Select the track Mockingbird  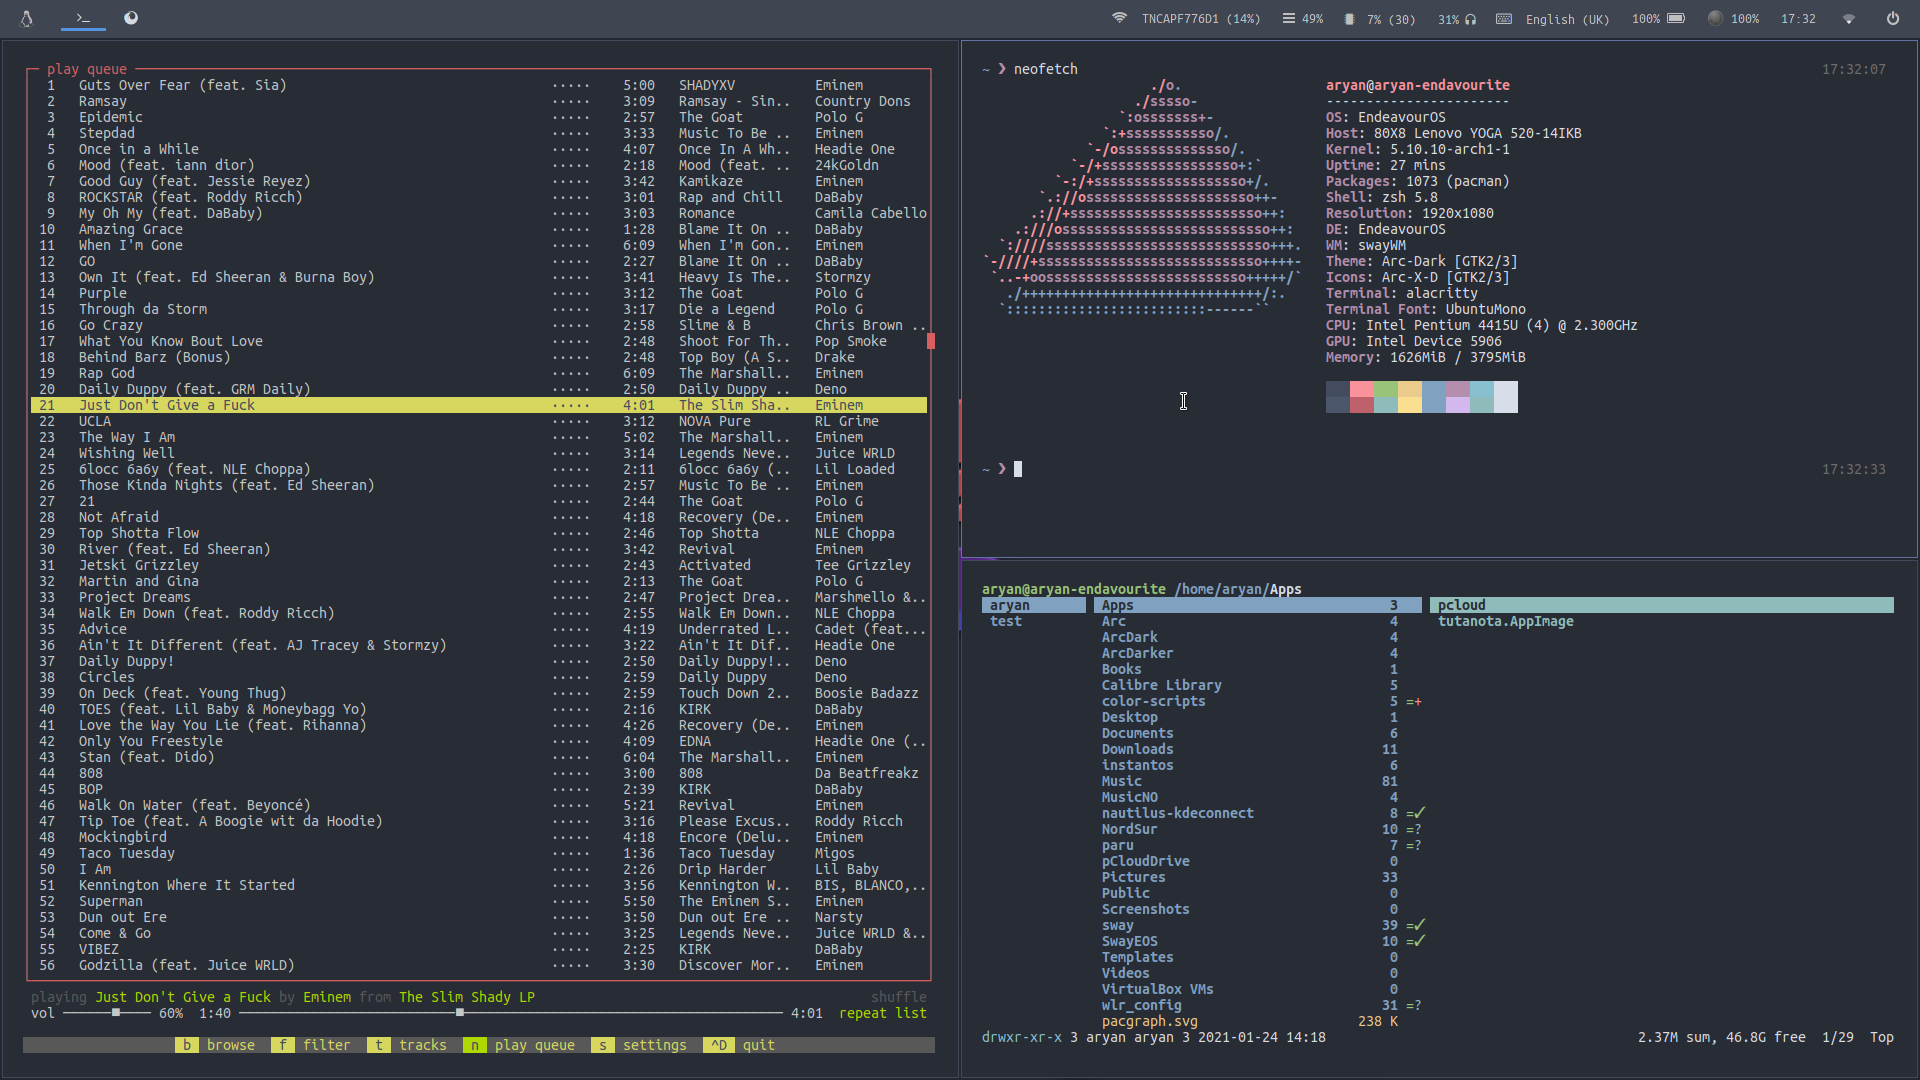coord(479,837)
